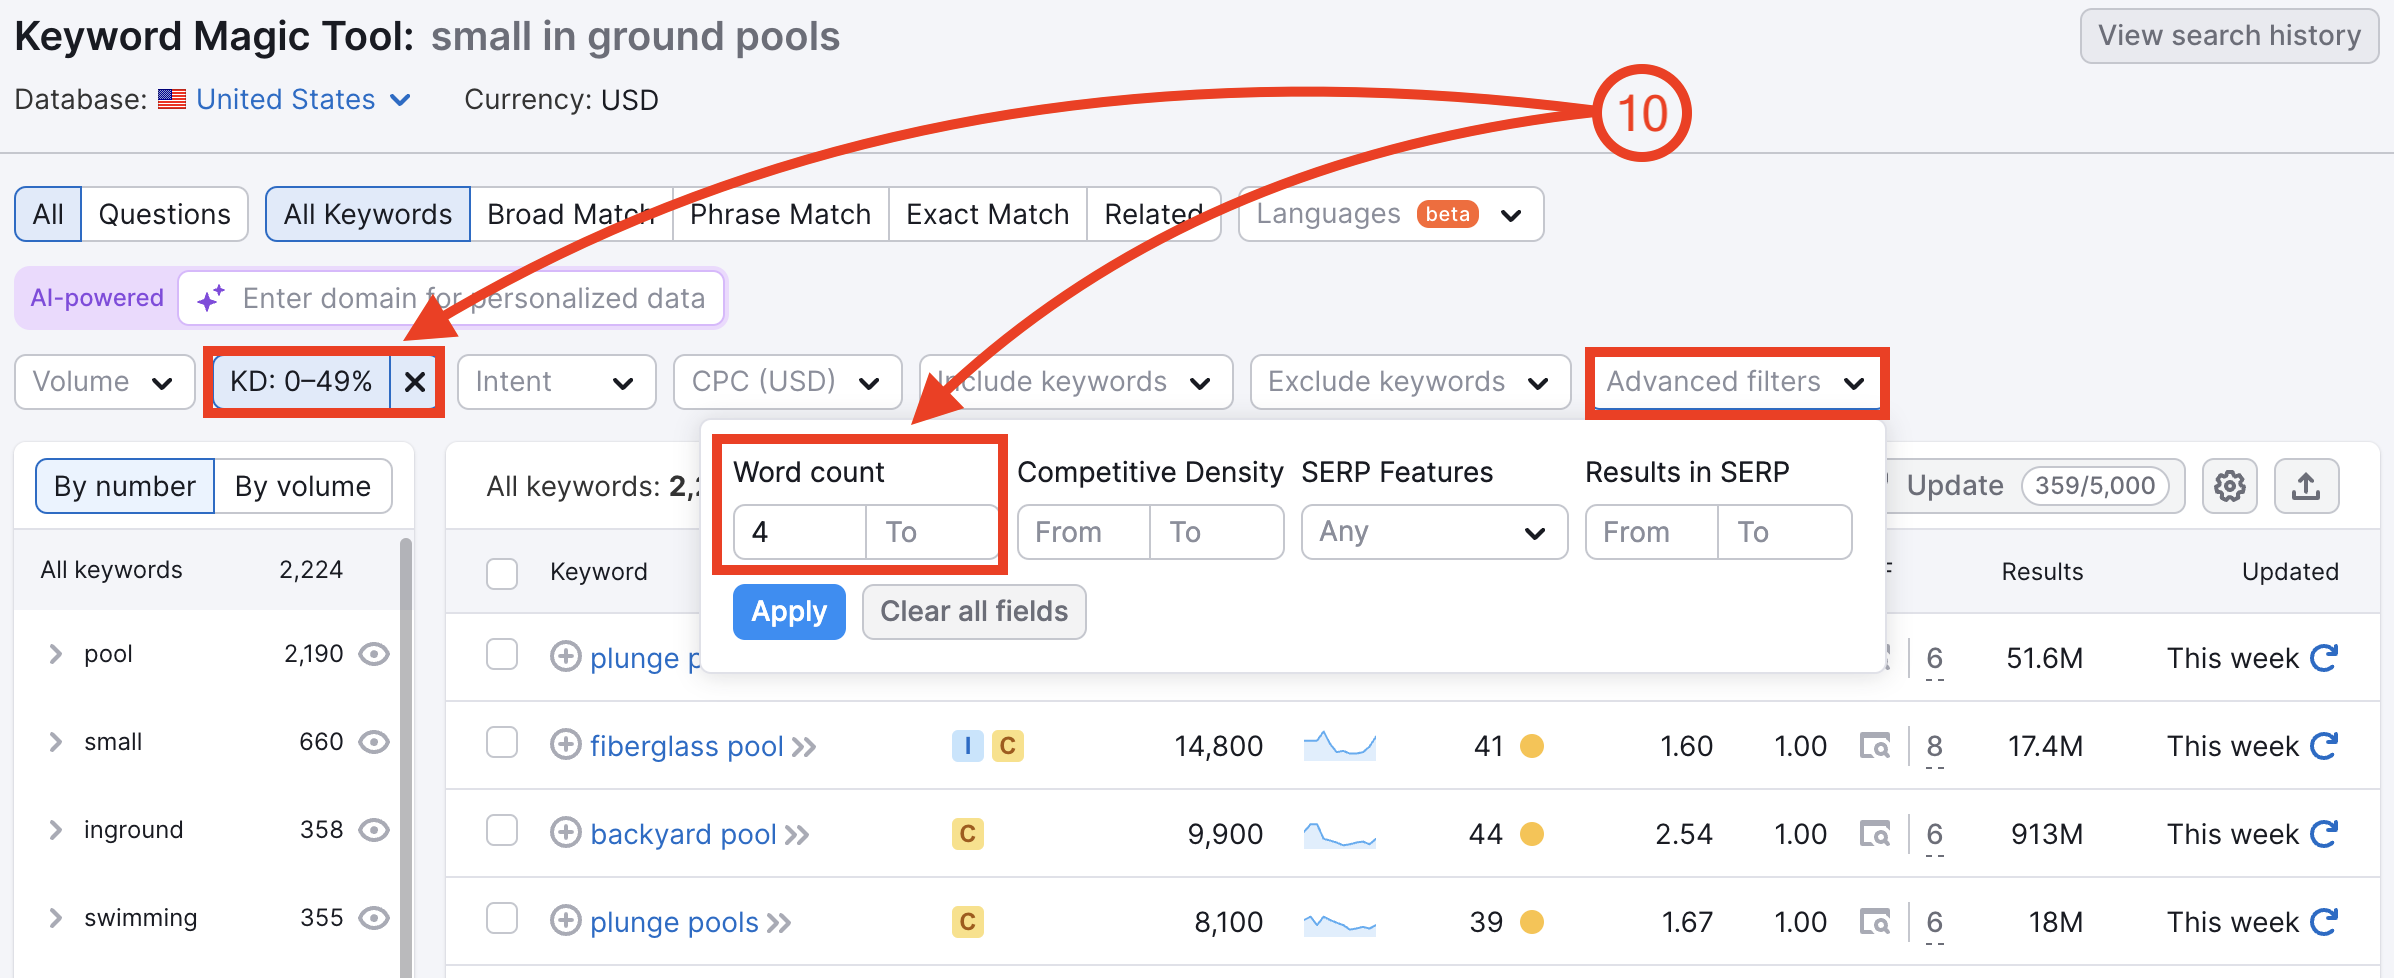Collapse the Advanced filters dropdown

[x=1736, y=382]
